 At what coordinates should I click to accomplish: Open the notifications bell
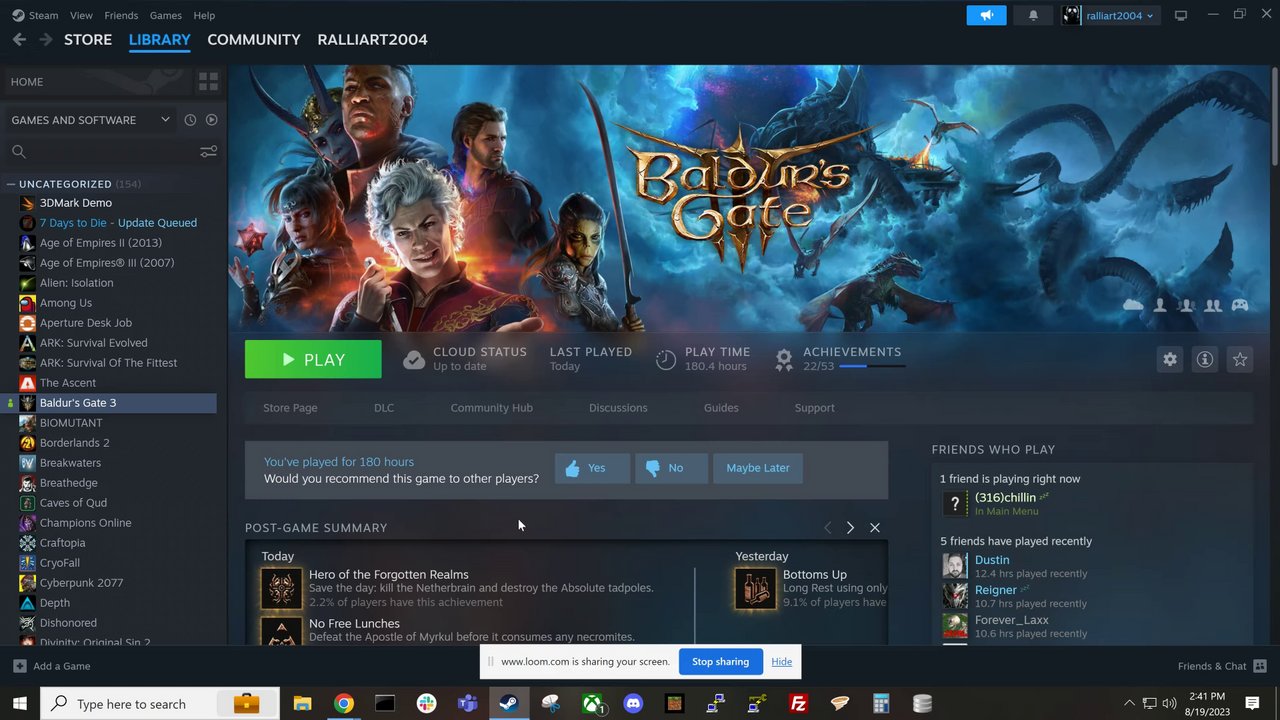[x=1033, y=15]
